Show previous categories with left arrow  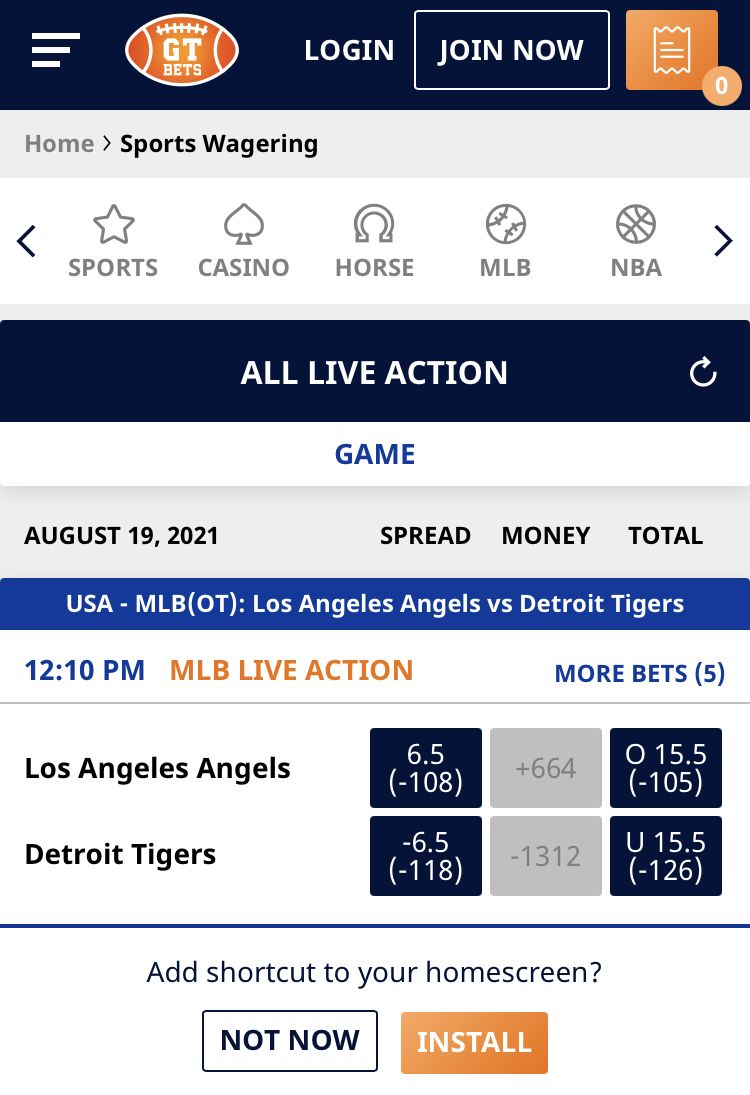tap(27, 242)
